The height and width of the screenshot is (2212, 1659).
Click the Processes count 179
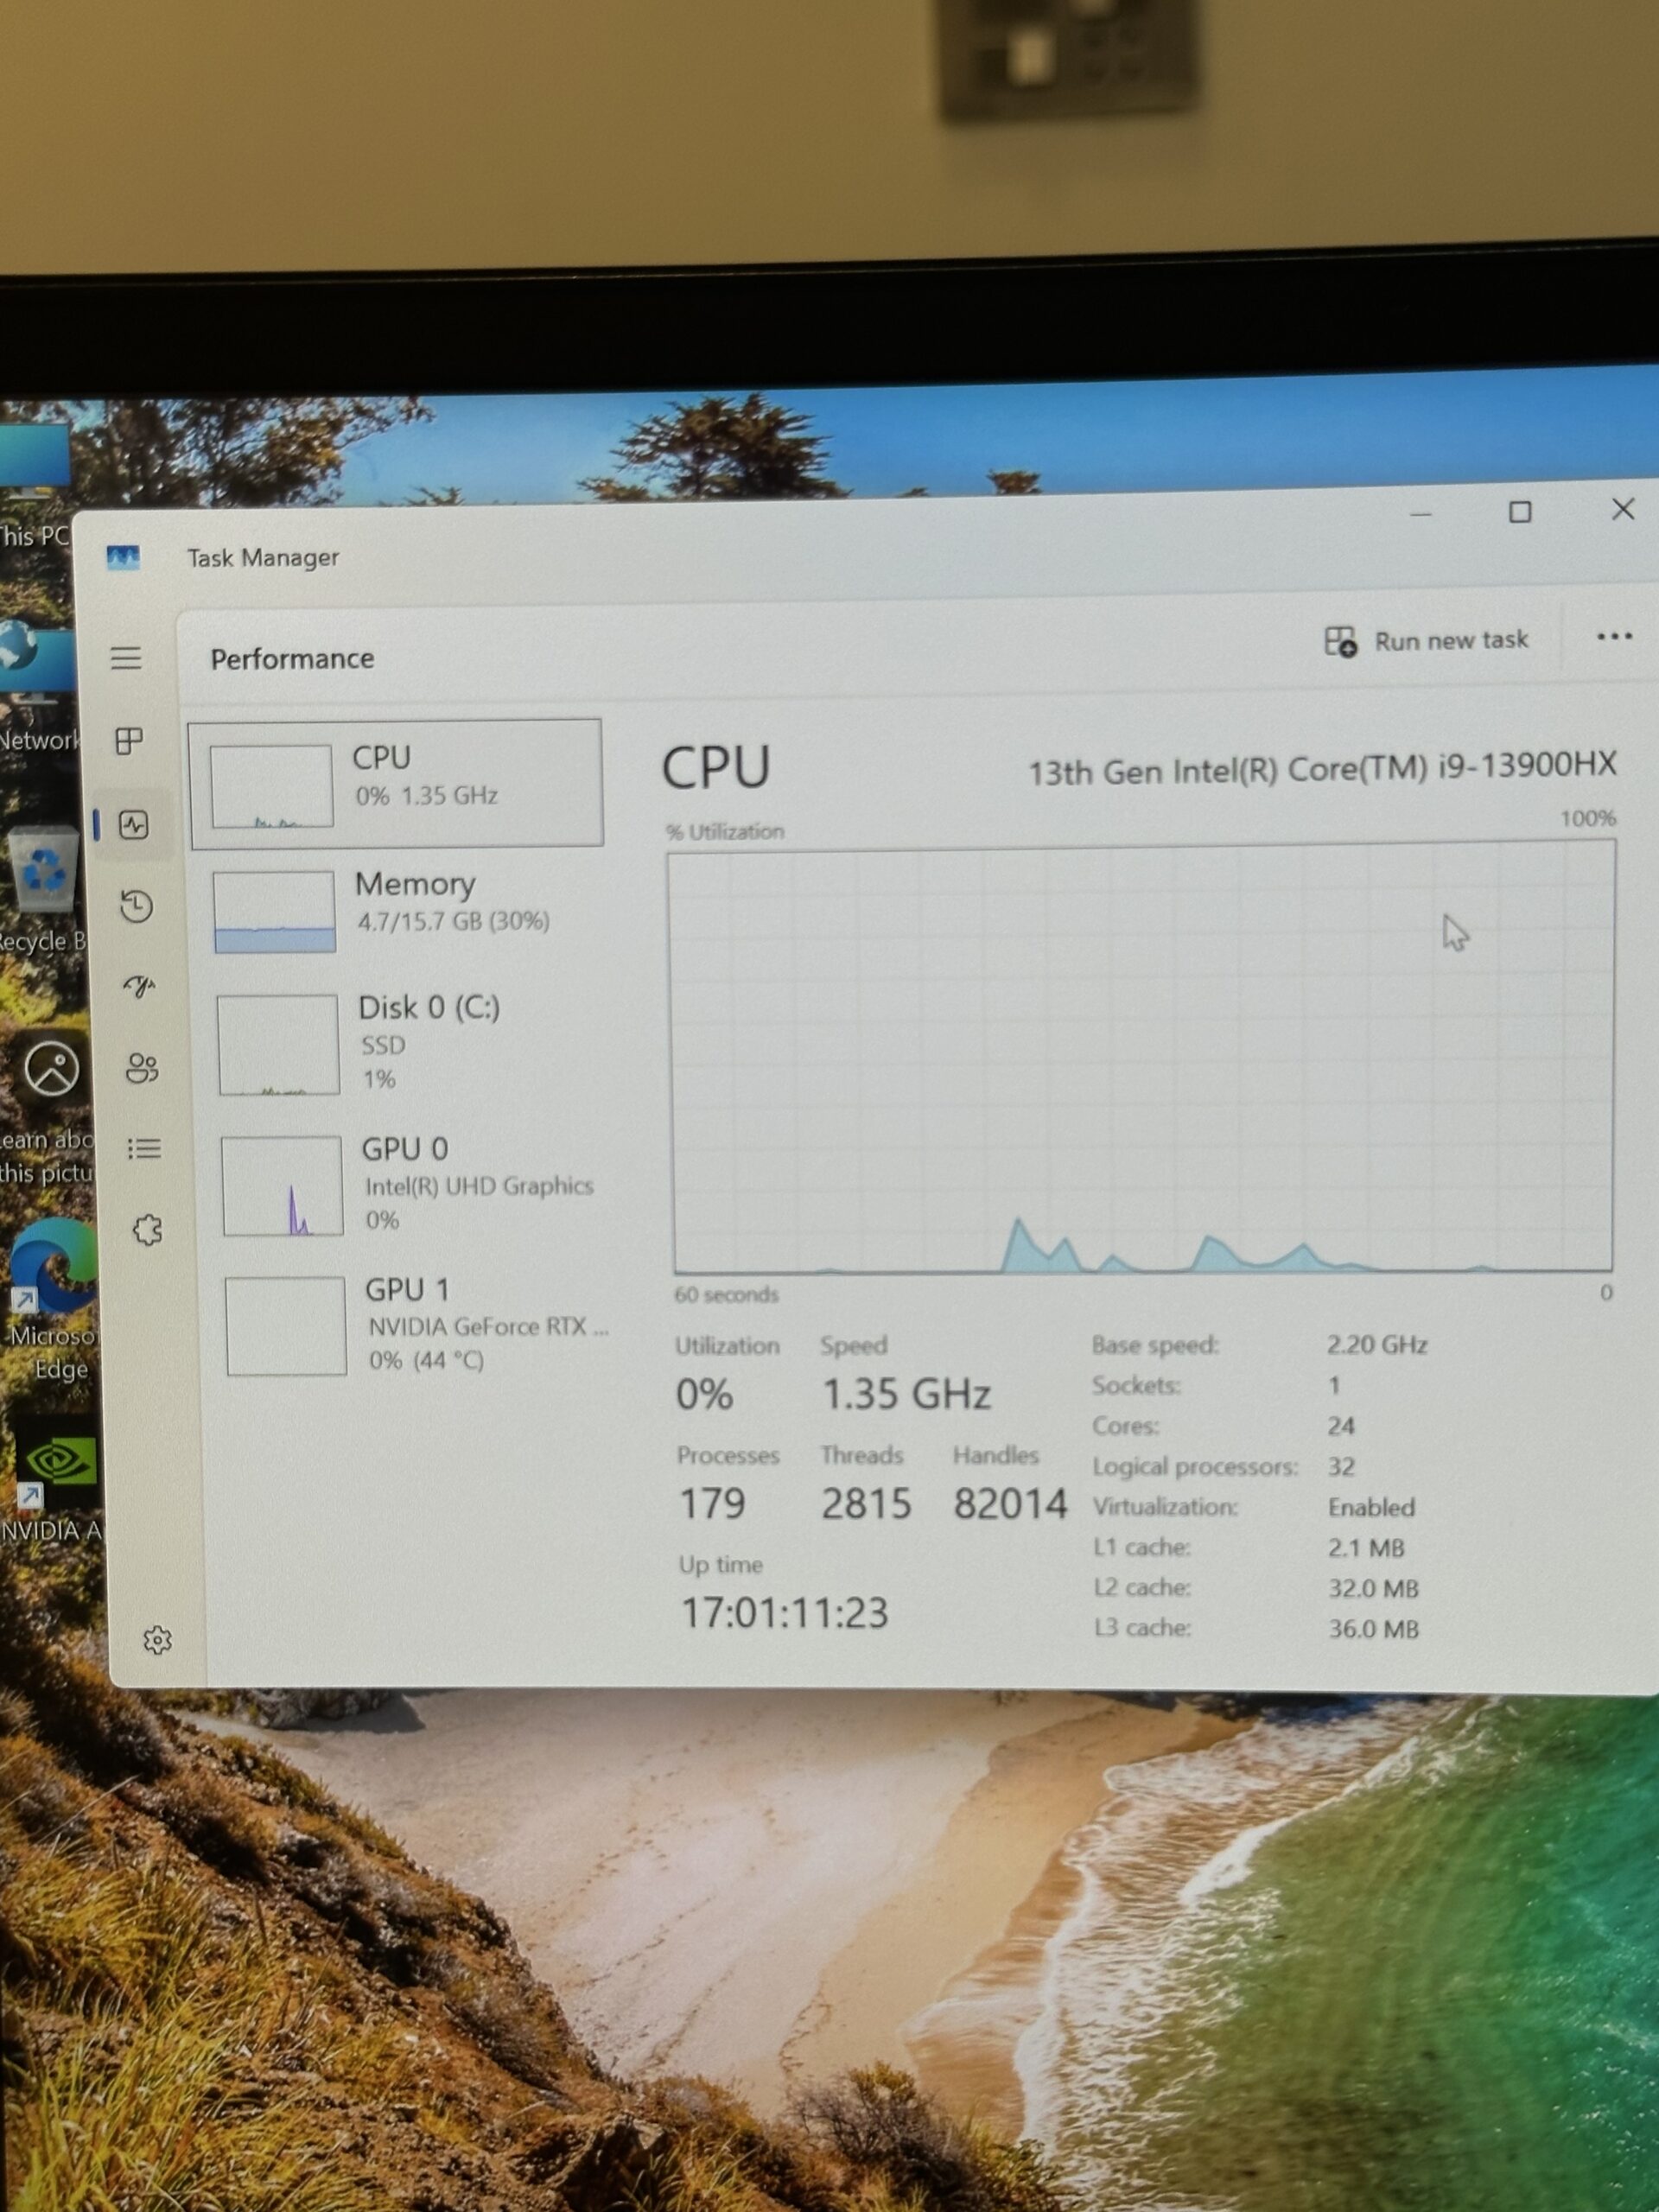pyautogui.click(x=712, y=1504)
